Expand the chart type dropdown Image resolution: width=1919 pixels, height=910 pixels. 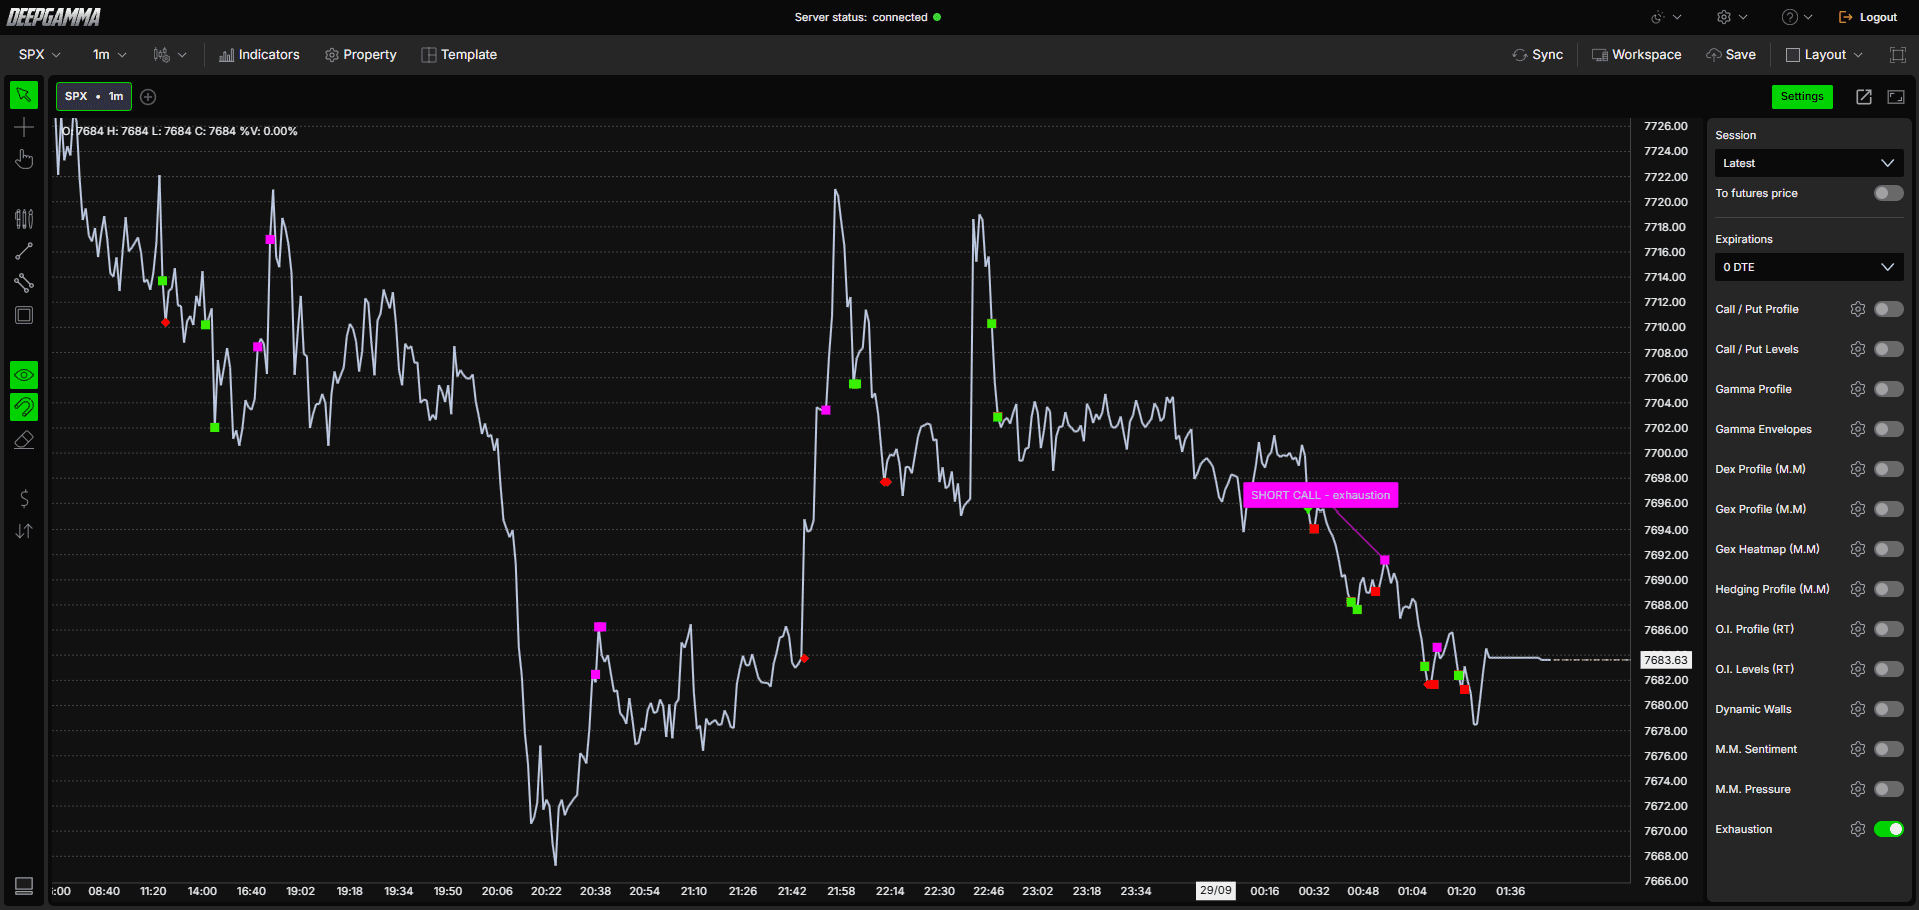click(x=170, y=55)
